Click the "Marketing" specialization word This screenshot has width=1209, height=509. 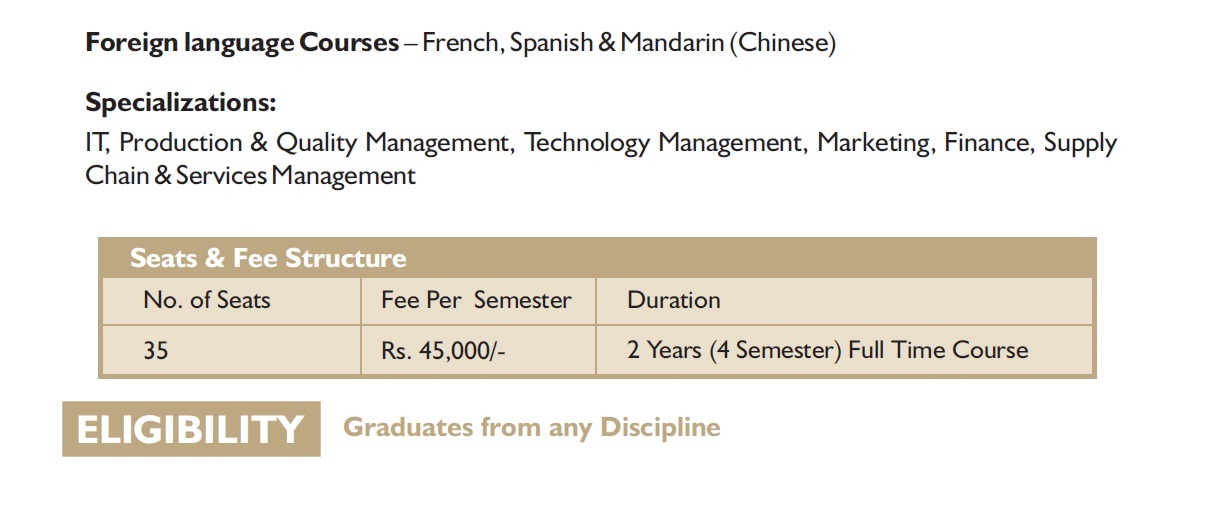[x=875, y=143]
